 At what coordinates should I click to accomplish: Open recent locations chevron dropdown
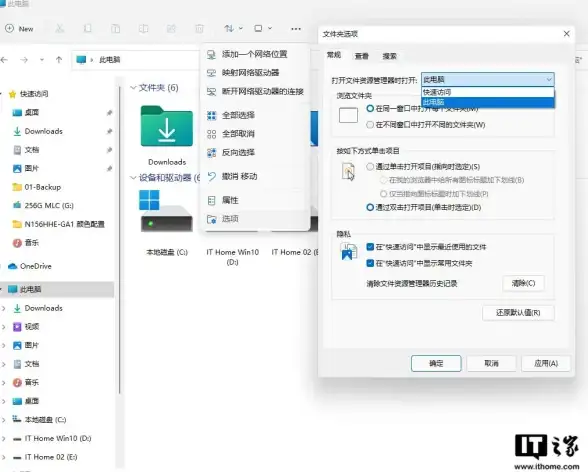42,60
